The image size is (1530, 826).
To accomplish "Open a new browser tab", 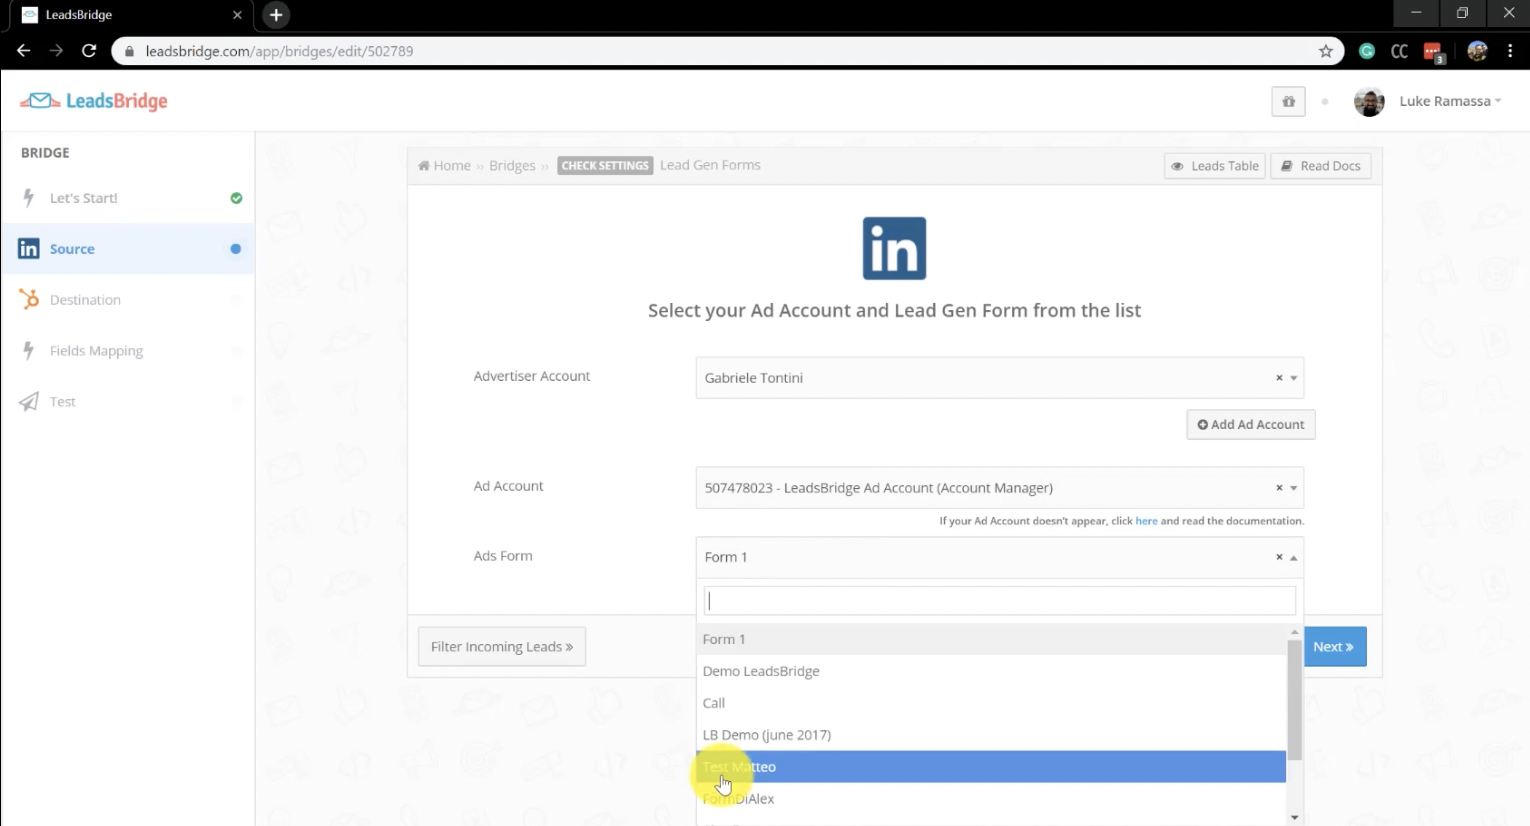I will pyautogui.click(x=276, y=15).
